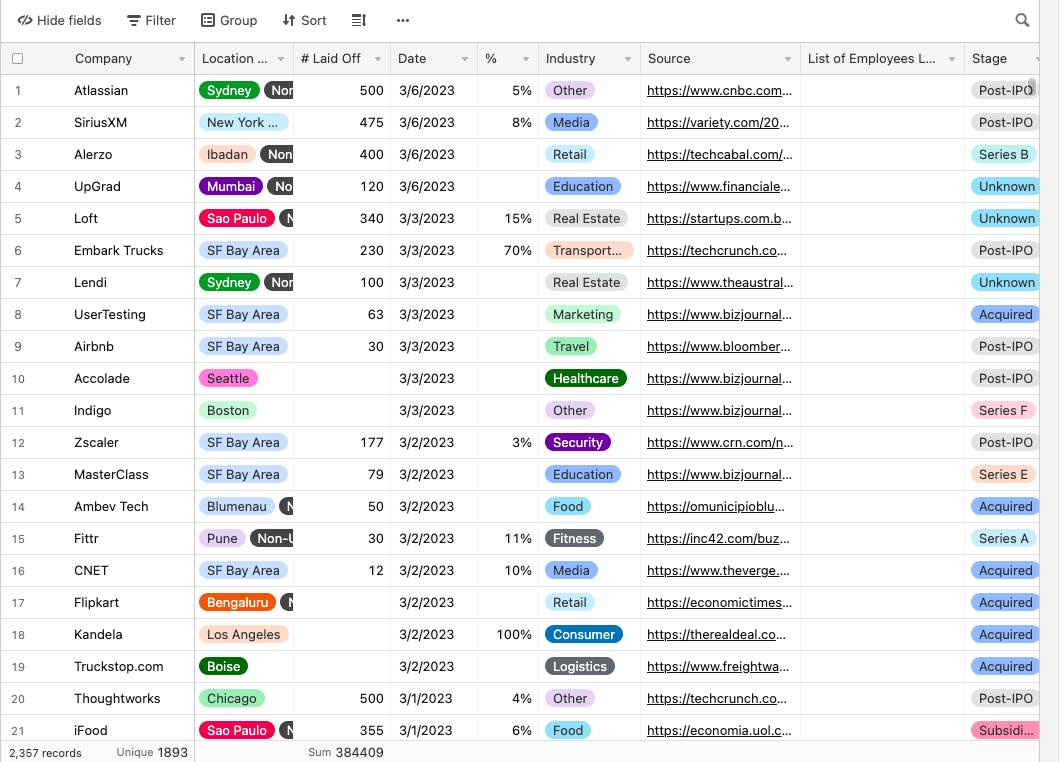Viewport: 1061px width, 762px height.
Task: Select the Los Angeles location tag
Action: (x=244, y=635)
